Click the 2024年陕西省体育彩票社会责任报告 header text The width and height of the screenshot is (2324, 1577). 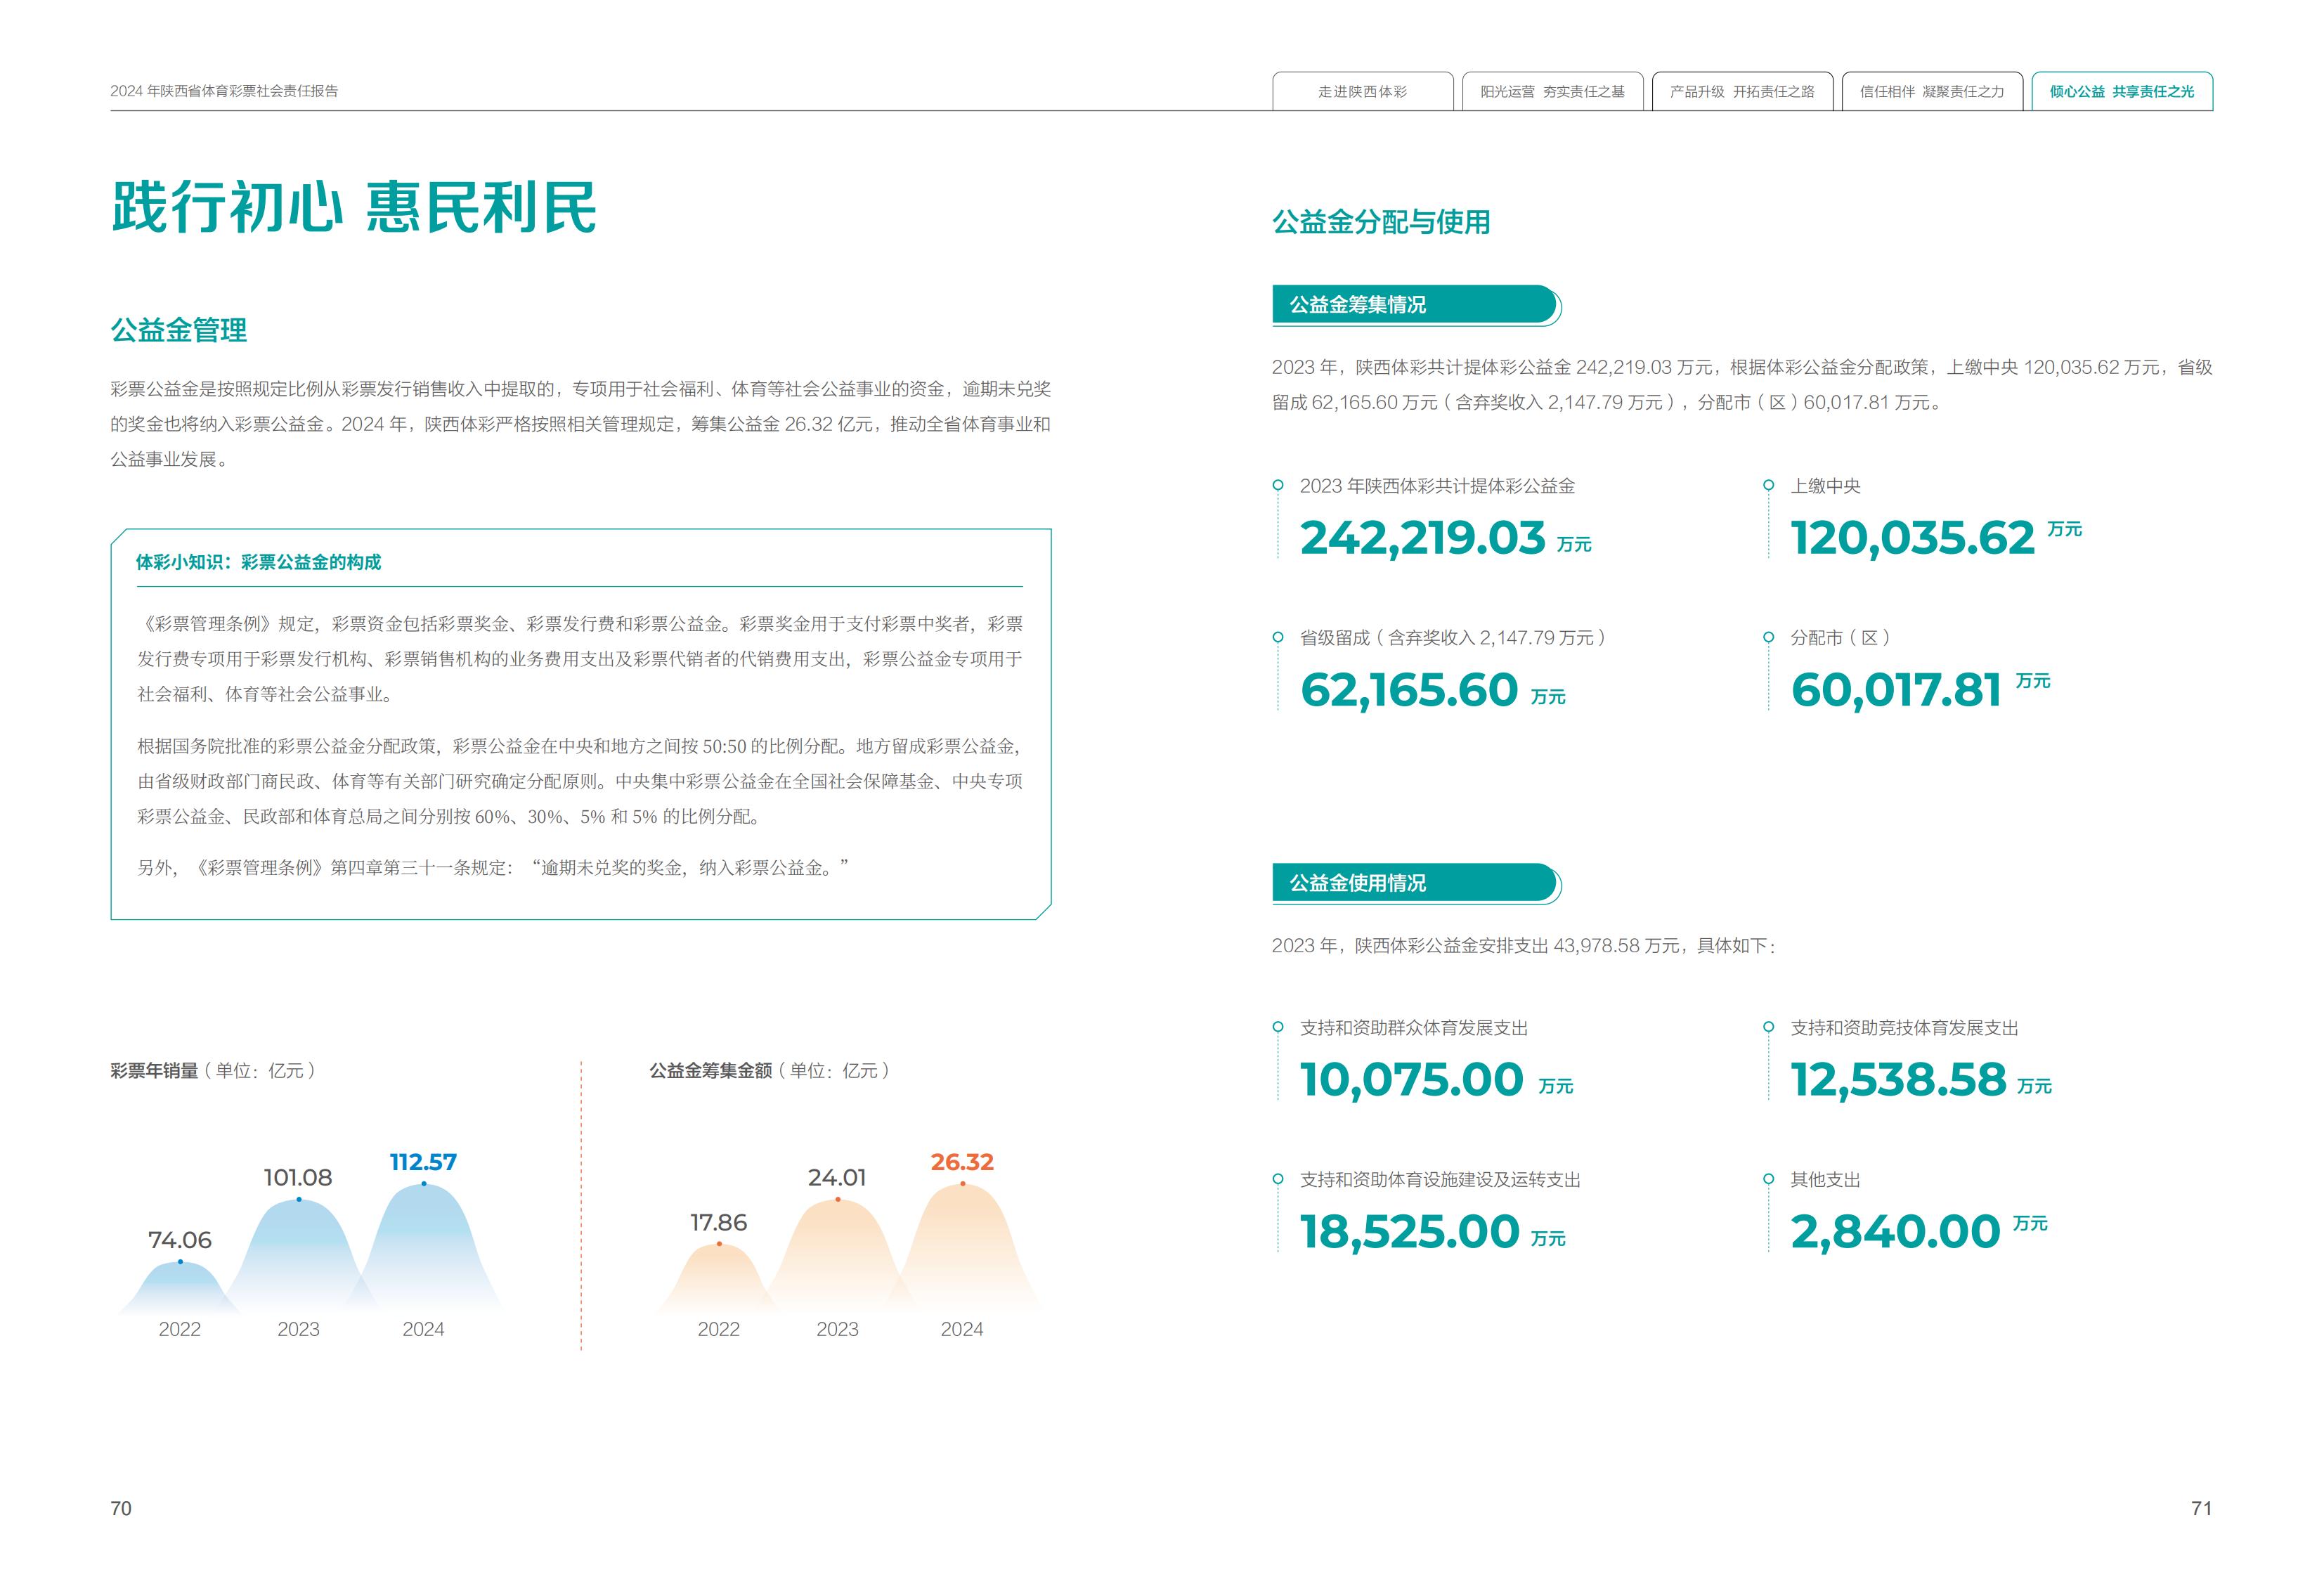(224, 91)
